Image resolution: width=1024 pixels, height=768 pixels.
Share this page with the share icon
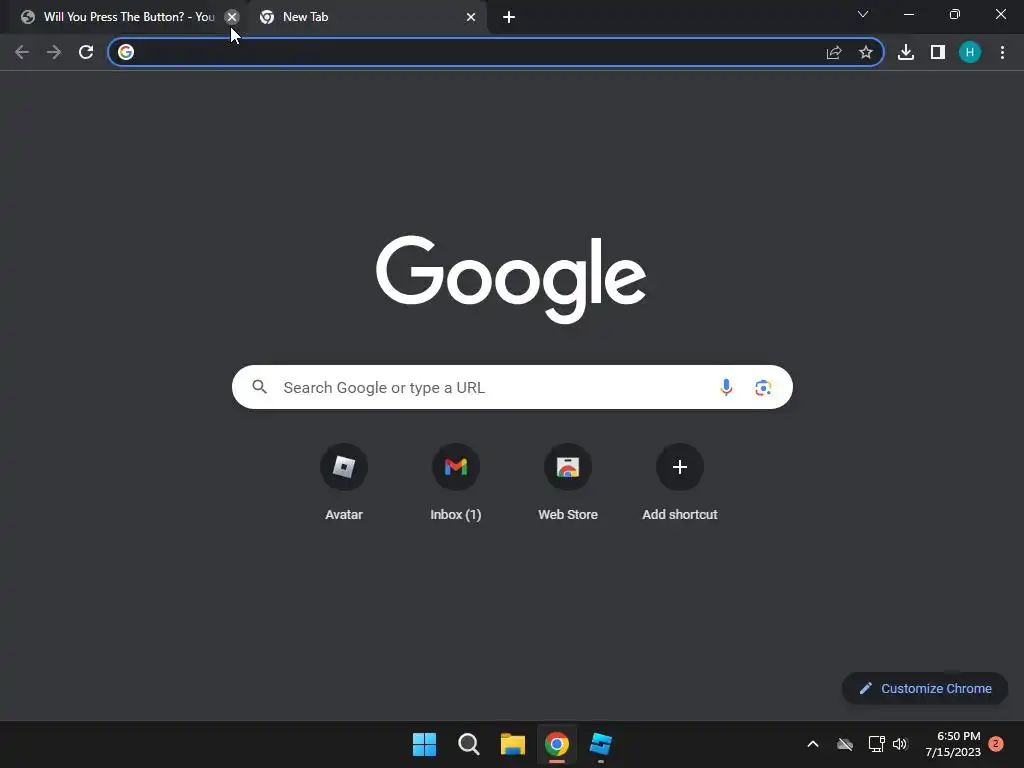click(834, 52)
